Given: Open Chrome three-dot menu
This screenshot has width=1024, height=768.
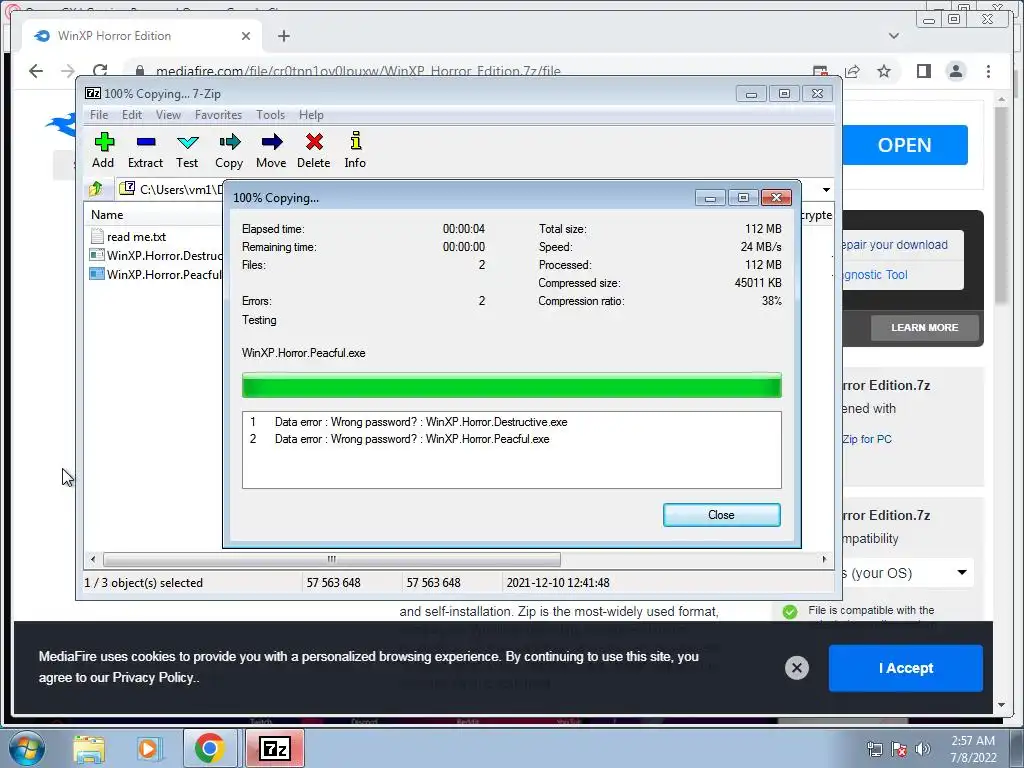Looking at the screenshot, I should click(988, 71).
